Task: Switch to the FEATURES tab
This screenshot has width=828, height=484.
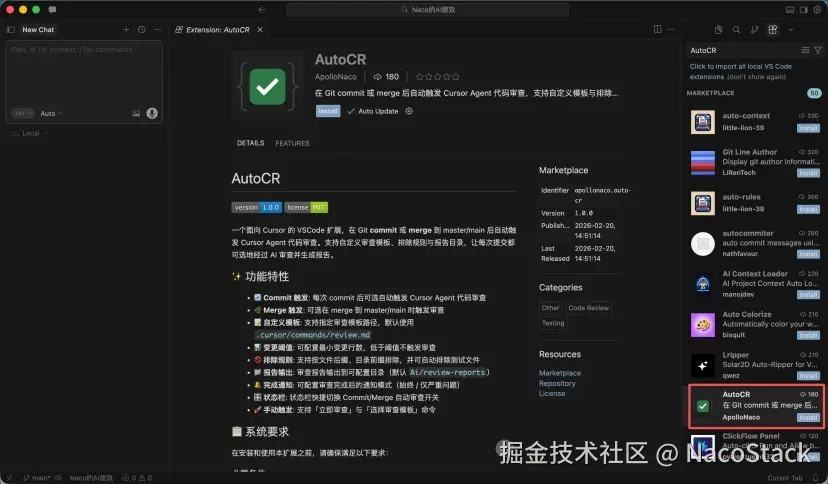Action: [292, 143]
